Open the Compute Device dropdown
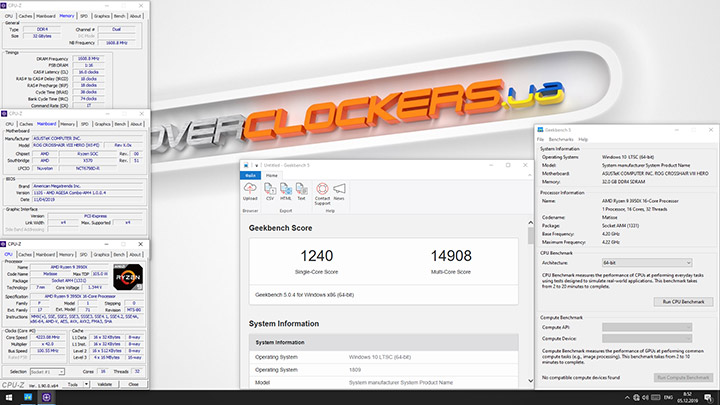720x405 pixels. [x=647, y=338]
